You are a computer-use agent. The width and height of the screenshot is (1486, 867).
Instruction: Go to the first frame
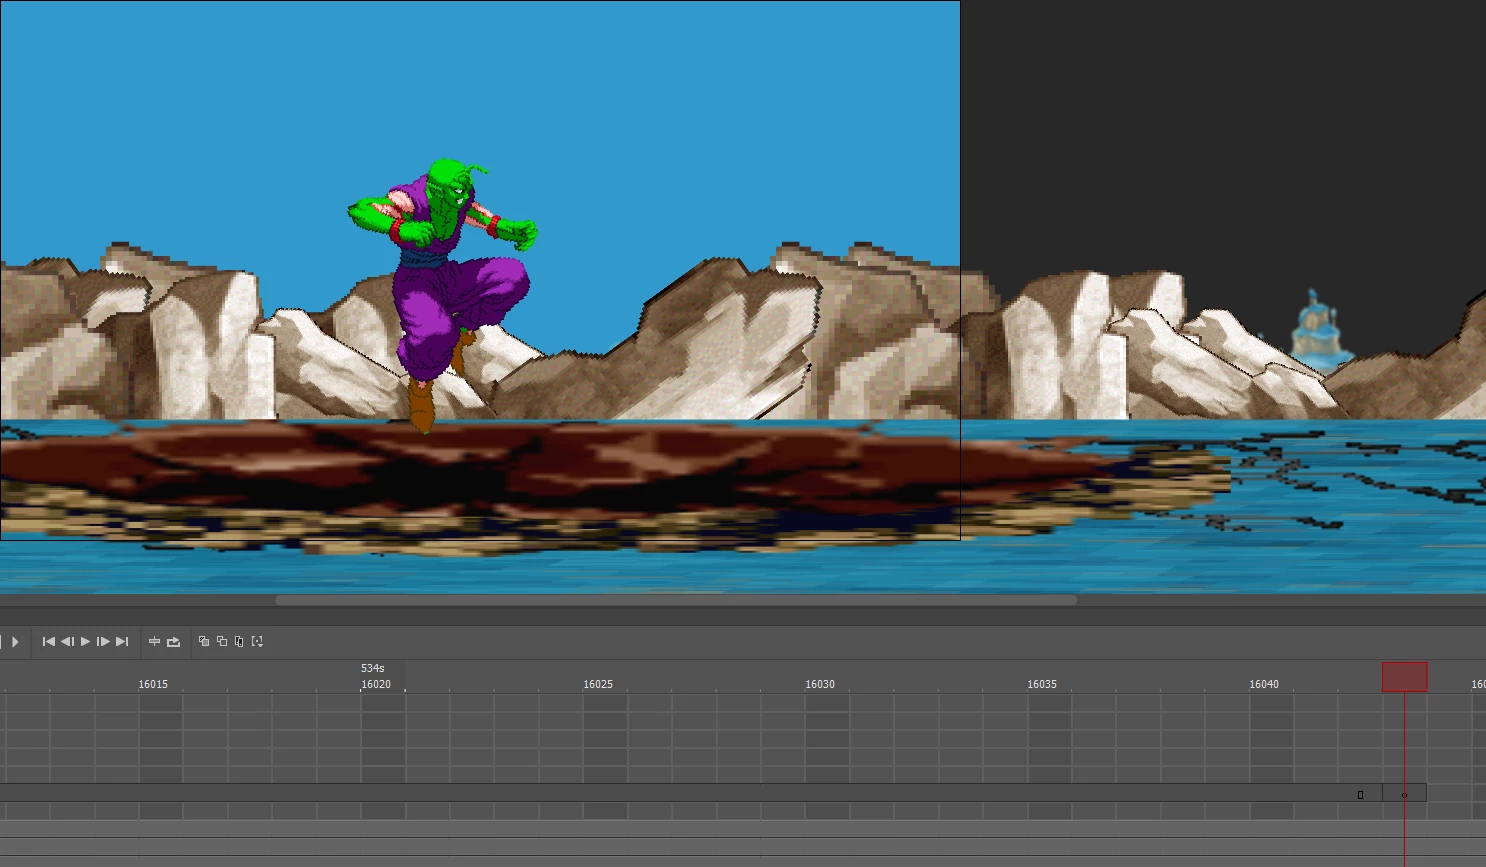(48, 642)
